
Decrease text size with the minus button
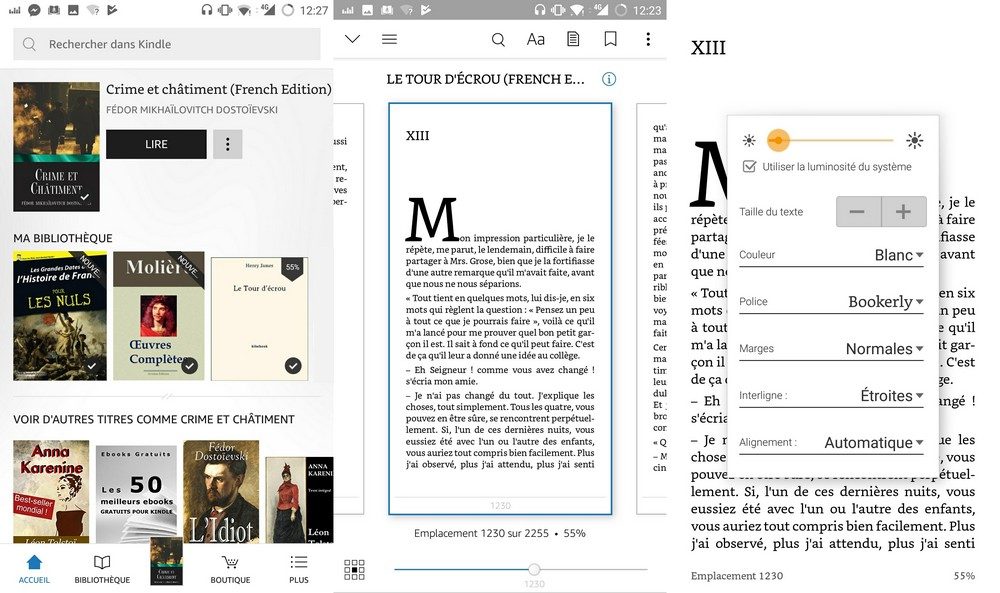858,212
